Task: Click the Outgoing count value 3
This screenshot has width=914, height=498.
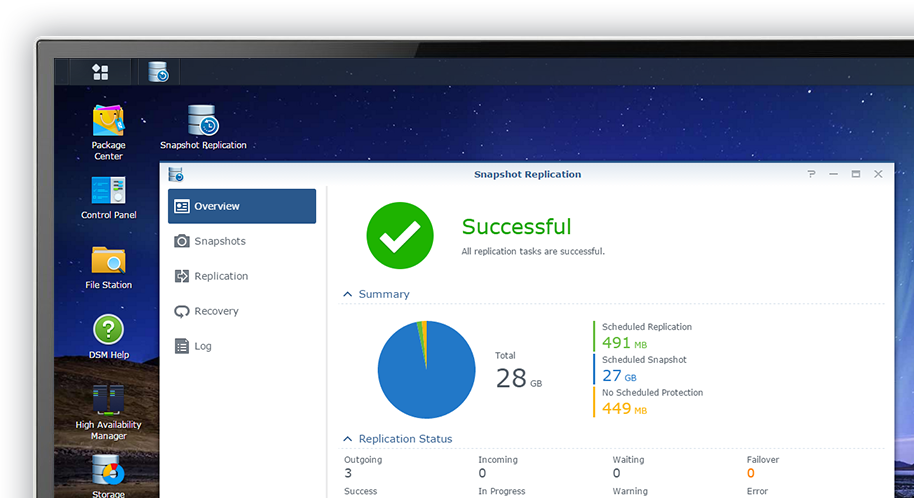Action: click(348, 473)
